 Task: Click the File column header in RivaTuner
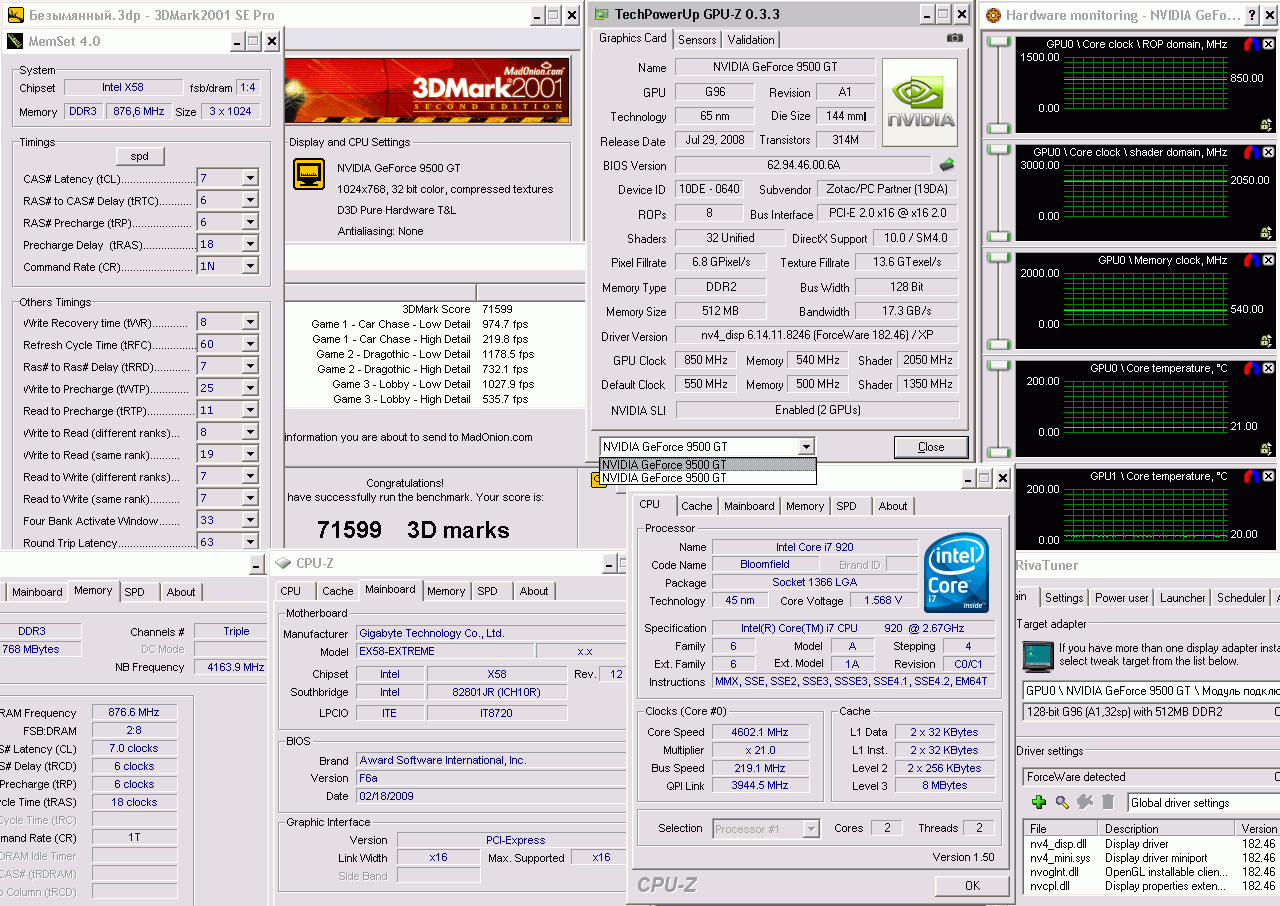1061,829
